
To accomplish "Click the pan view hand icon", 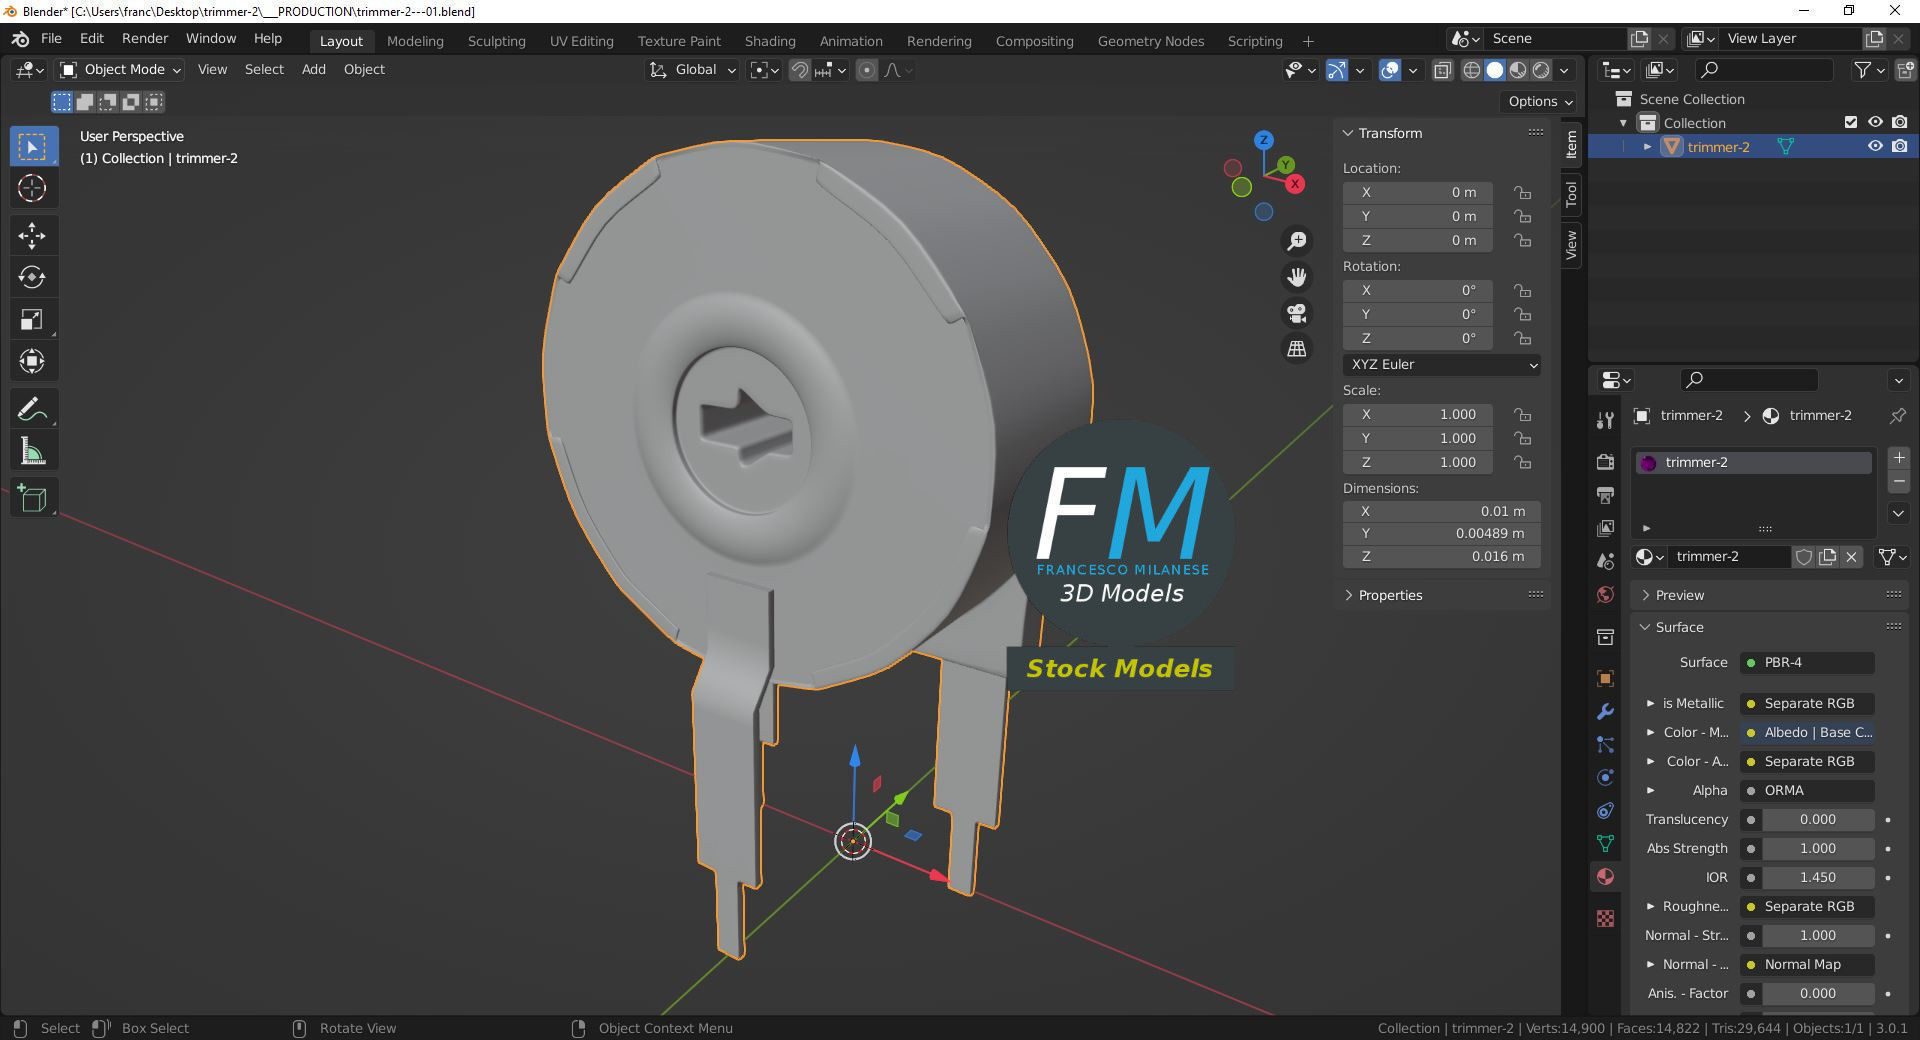I will pos(1297,277).
